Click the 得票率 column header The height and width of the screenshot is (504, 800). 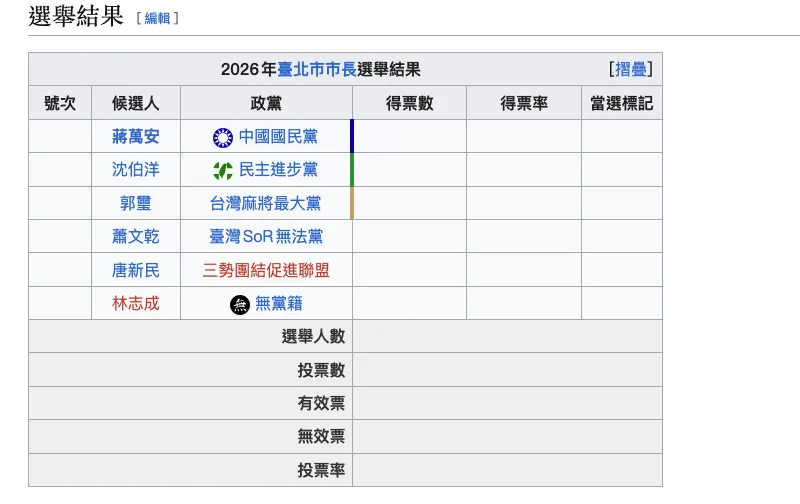pyautogui.click(x=524, y=103)
